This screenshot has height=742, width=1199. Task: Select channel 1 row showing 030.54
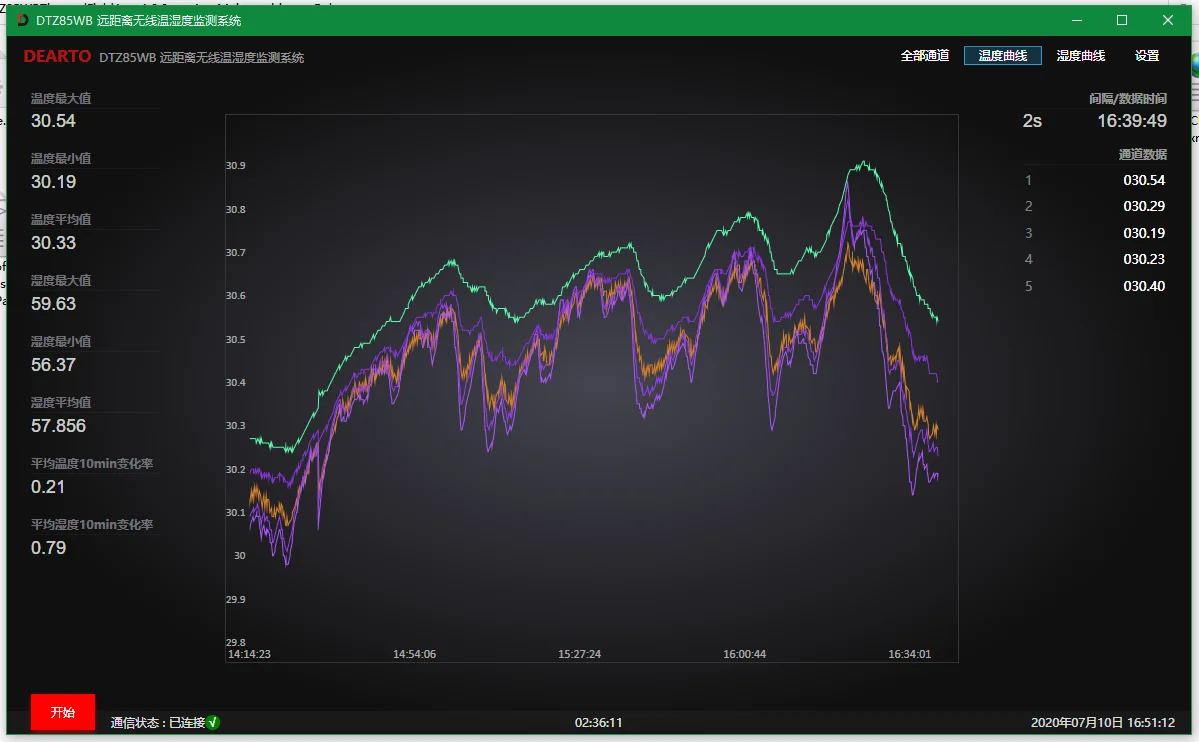point(1095,181)
